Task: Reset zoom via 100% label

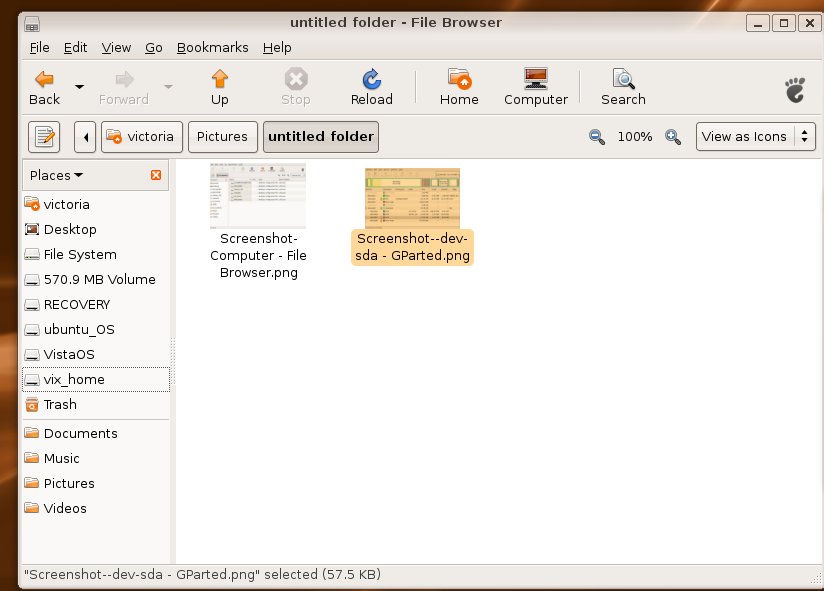Action: tap(634, 137)
